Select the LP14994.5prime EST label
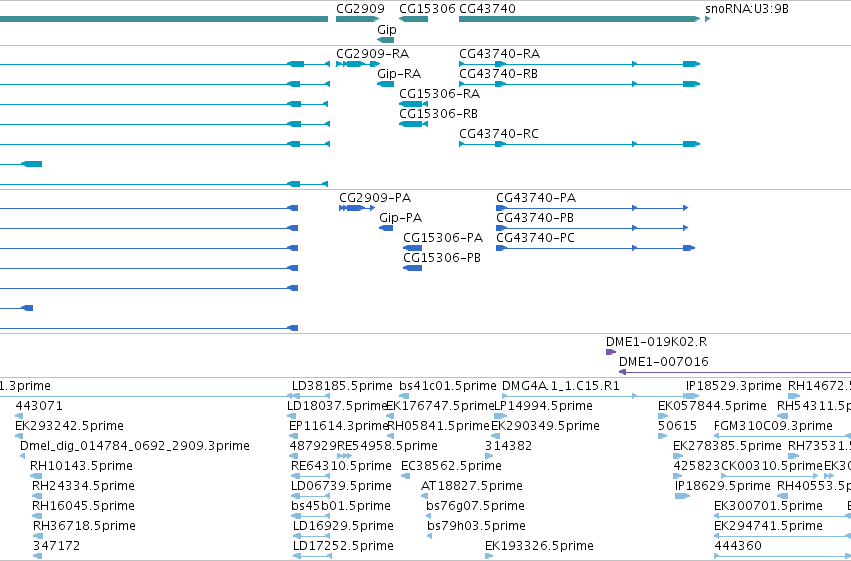The width and height of the screenshot is (851, 561). (x=543, y=406)
